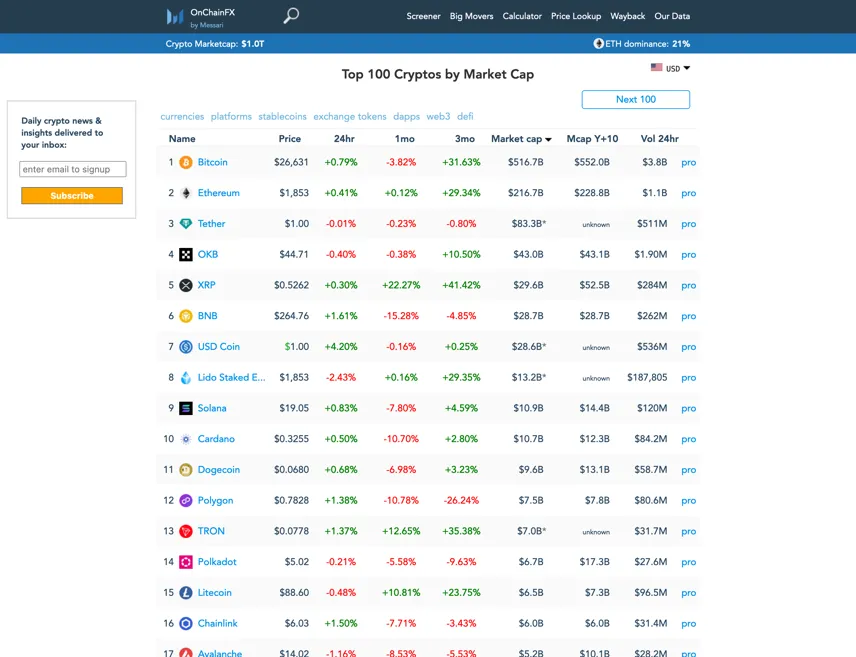The image size is (856, 657).
Task: Sort table by Price column
Action: click(x=289, y=139)
